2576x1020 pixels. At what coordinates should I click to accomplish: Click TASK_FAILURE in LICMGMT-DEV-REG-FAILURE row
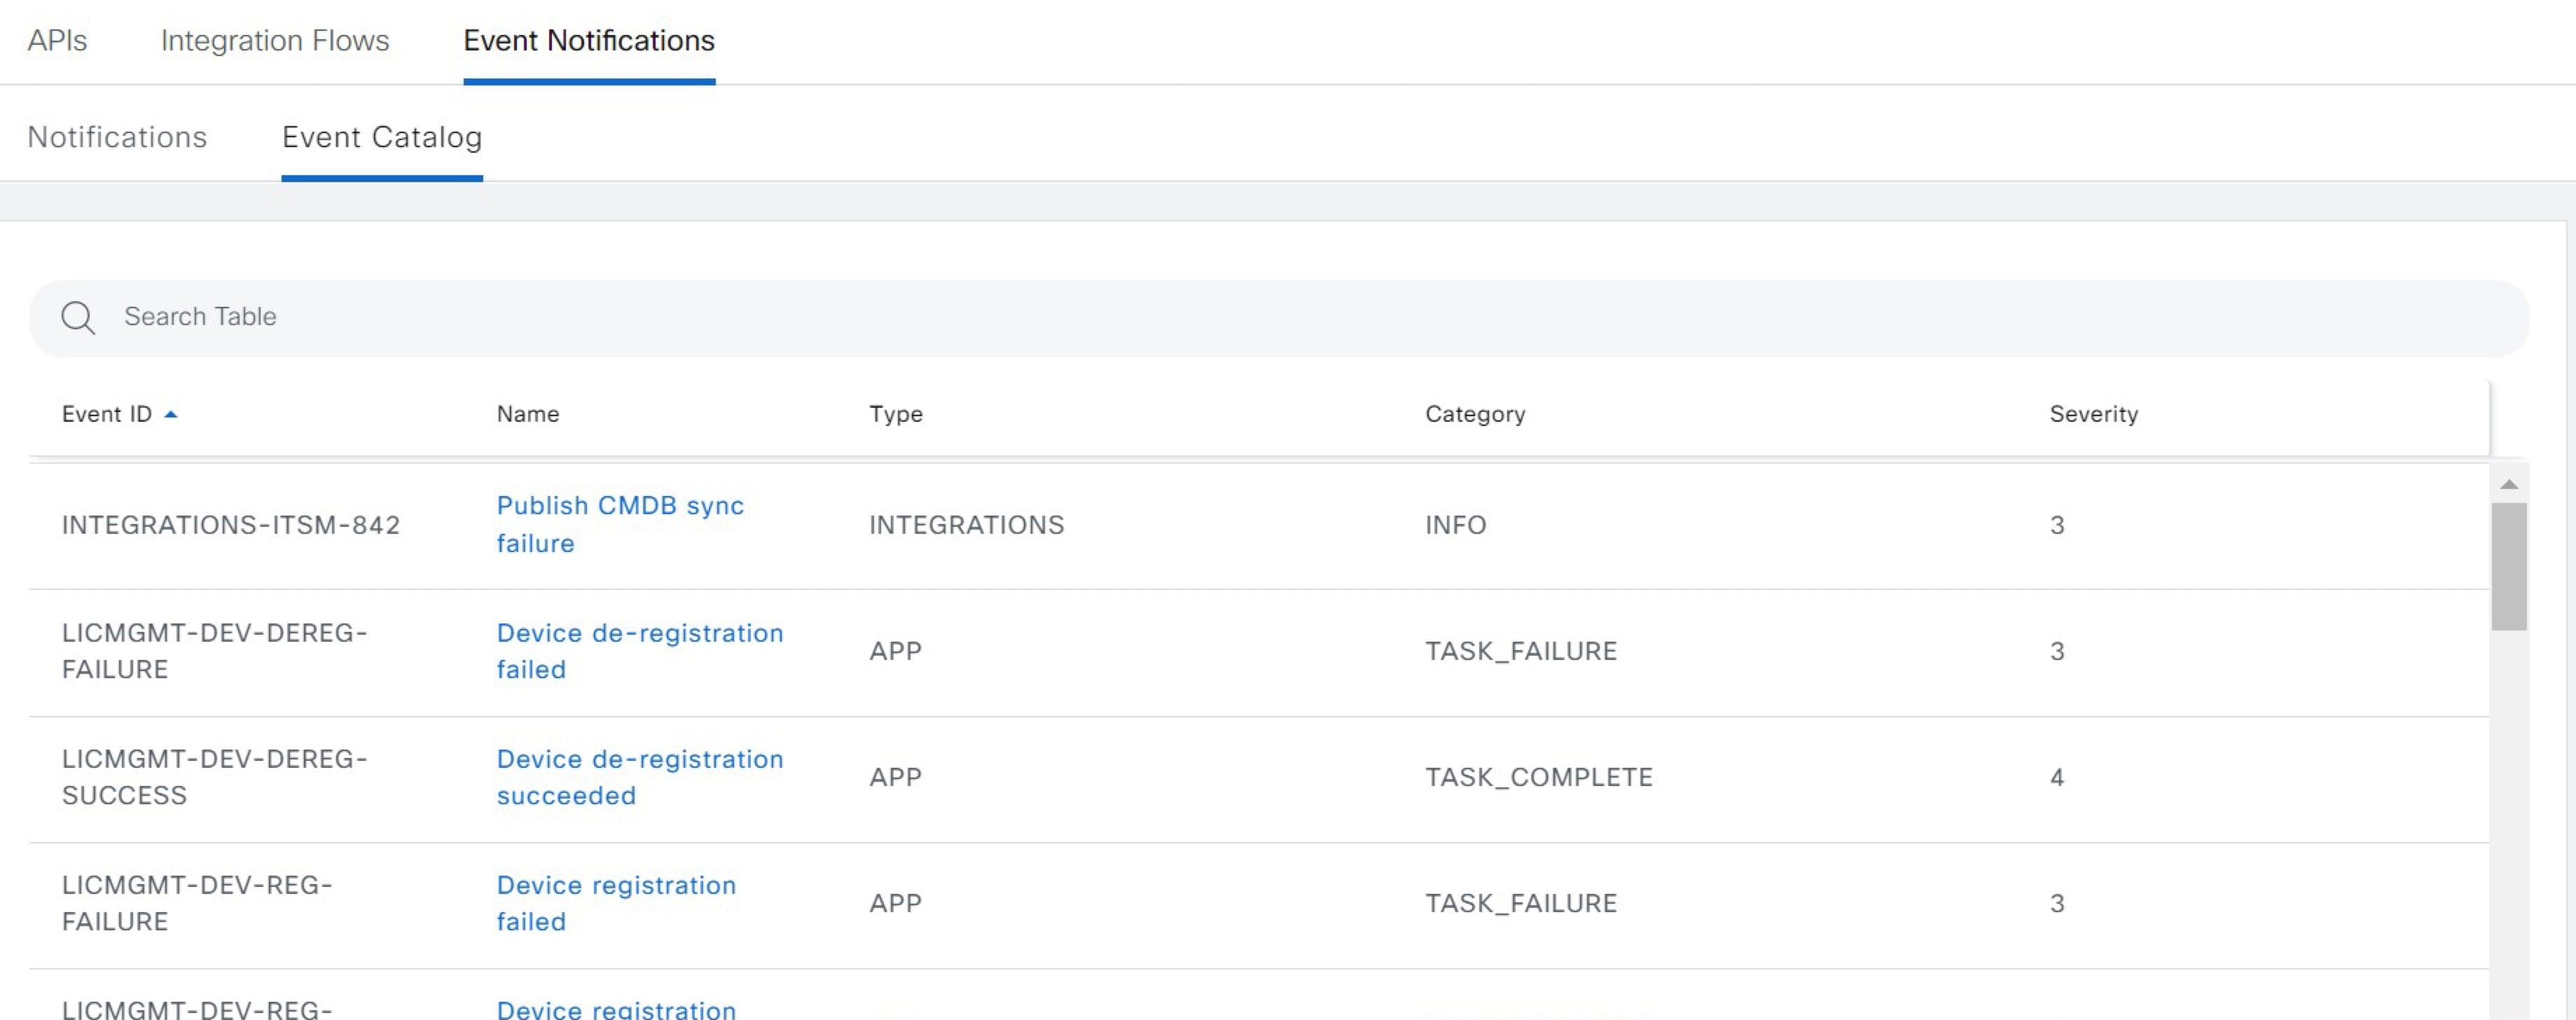click(1520, 903)
